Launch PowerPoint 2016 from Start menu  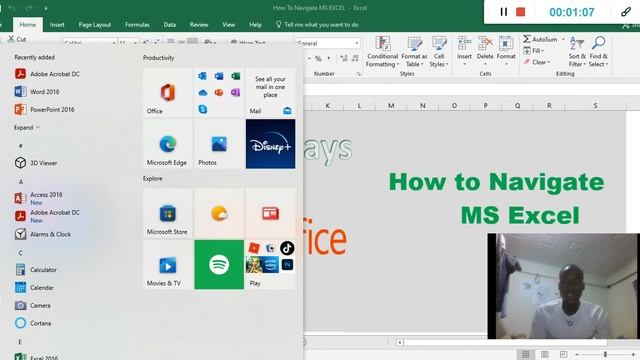point(45,109)
